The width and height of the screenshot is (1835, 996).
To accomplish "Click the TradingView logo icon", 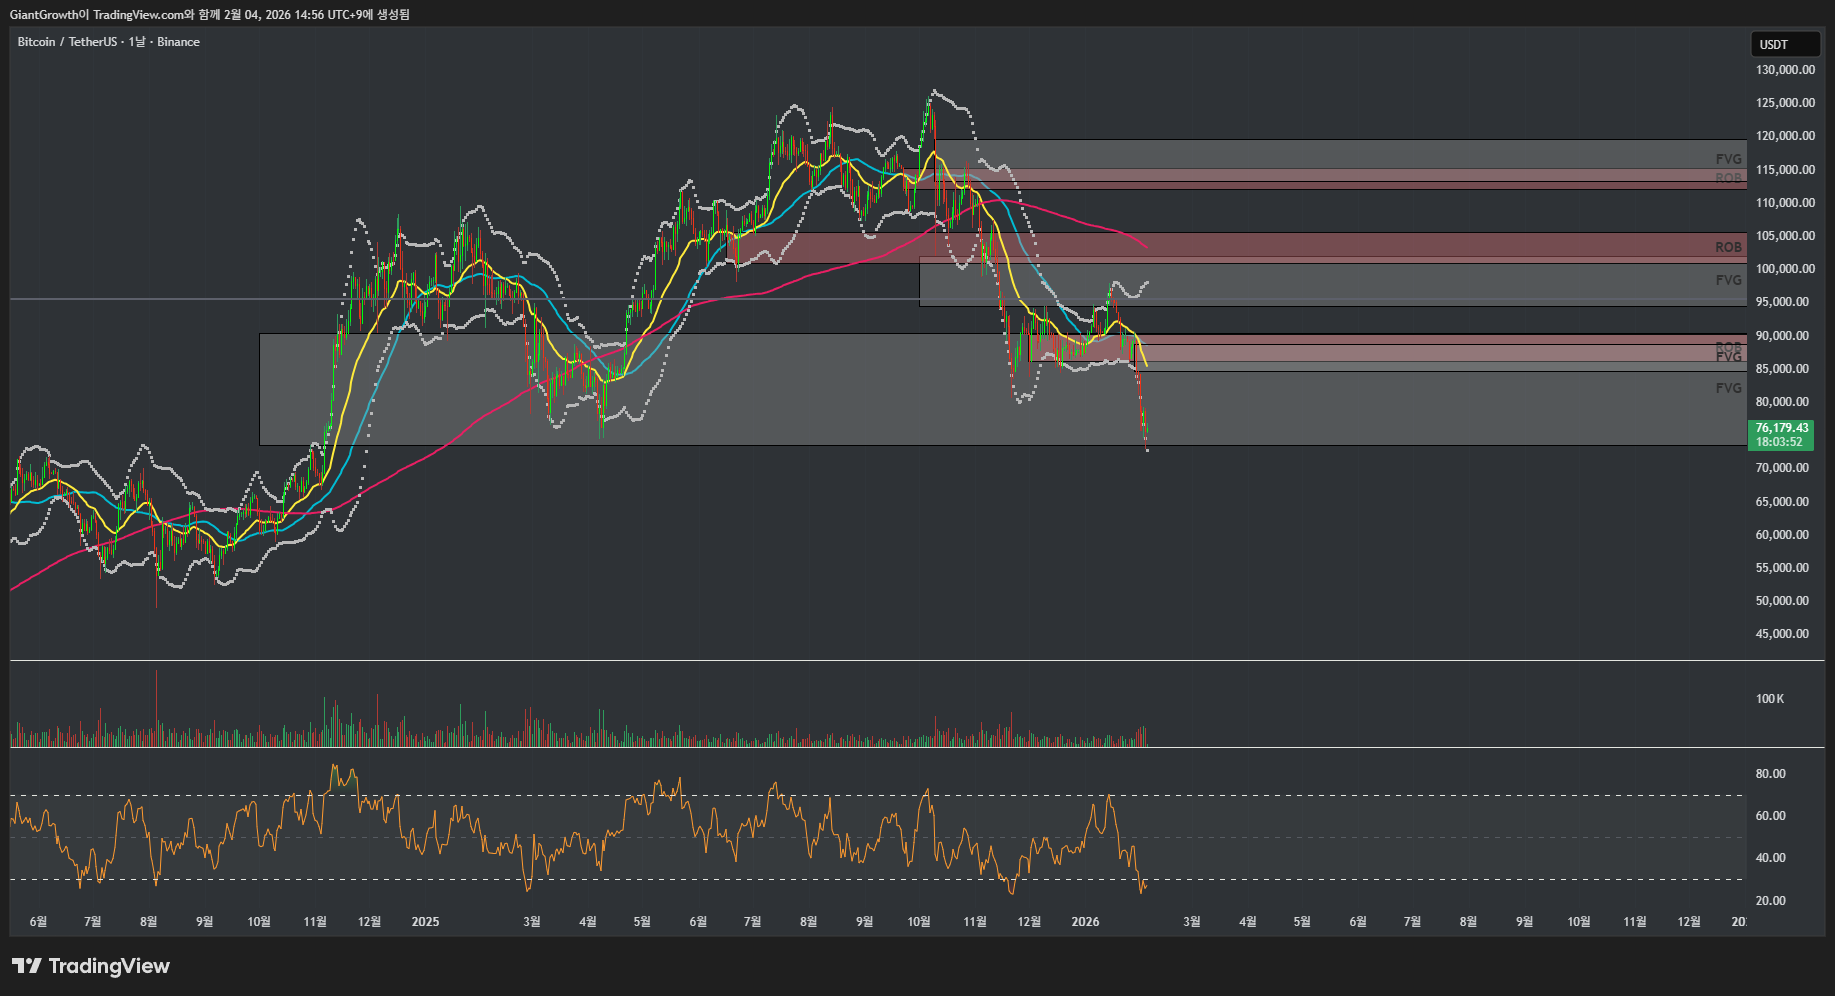I will (x=27, y=966).
